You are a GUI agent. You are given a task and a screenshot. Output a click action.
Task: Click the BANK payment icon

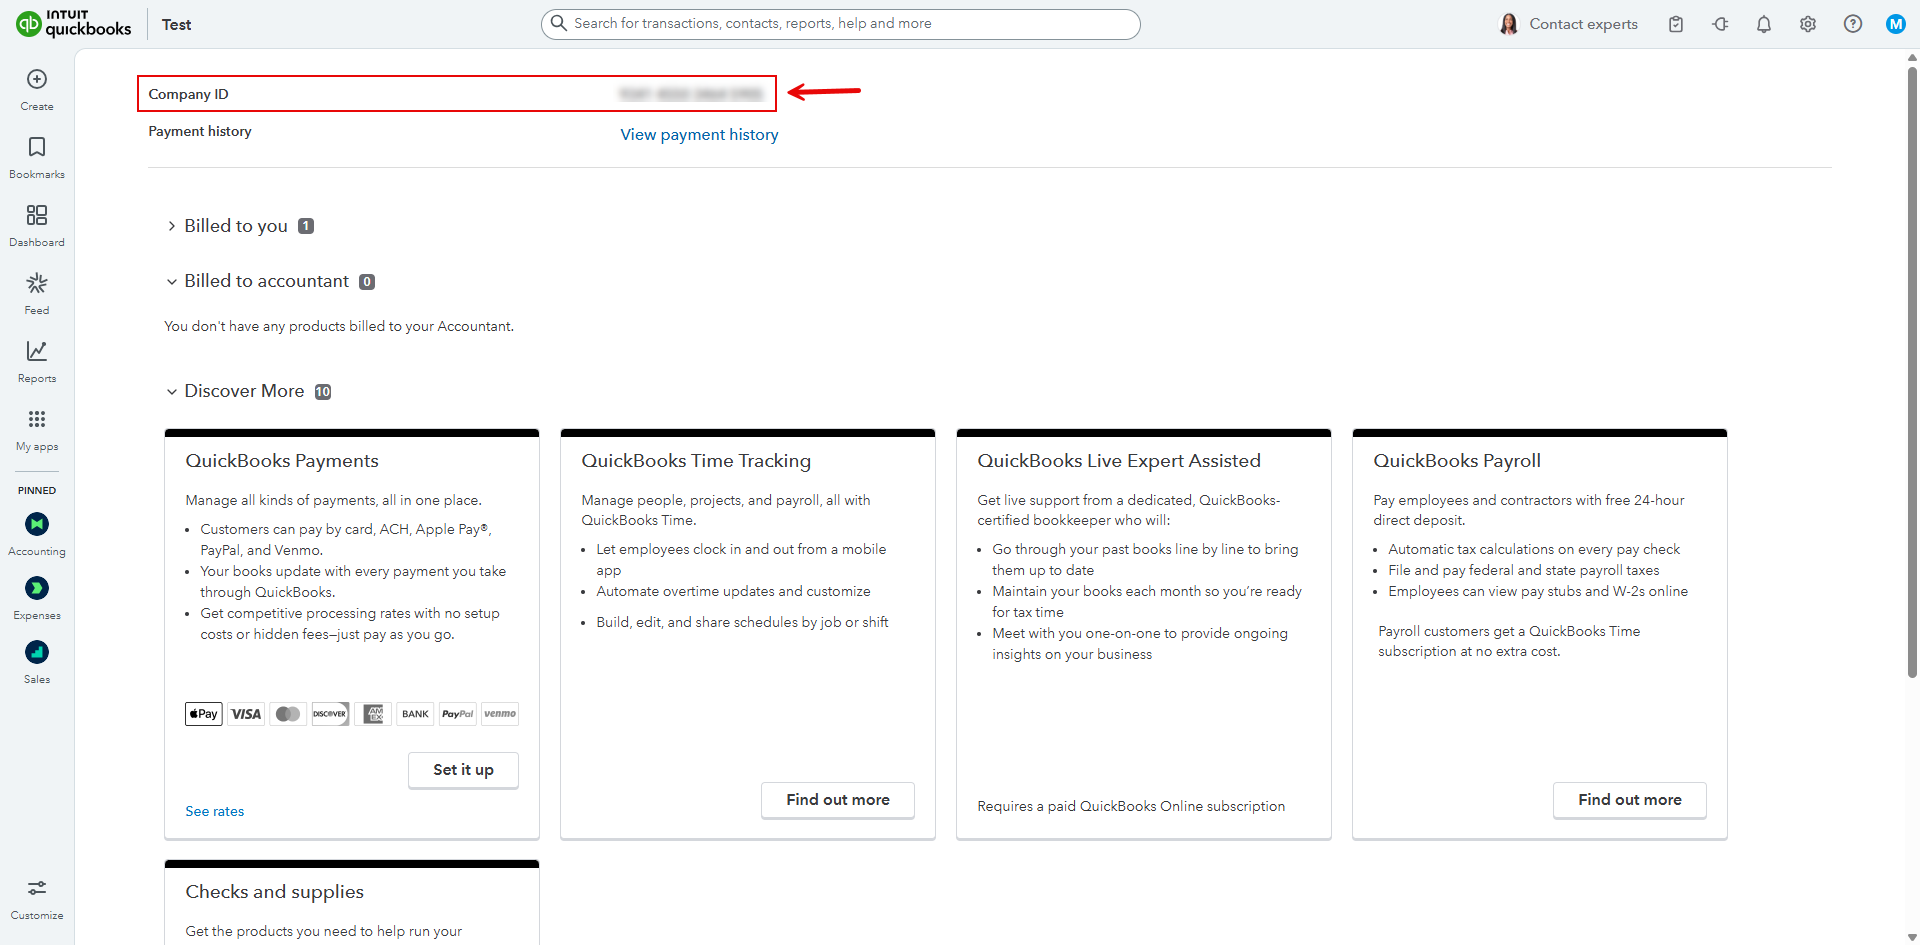pos(415,714)
